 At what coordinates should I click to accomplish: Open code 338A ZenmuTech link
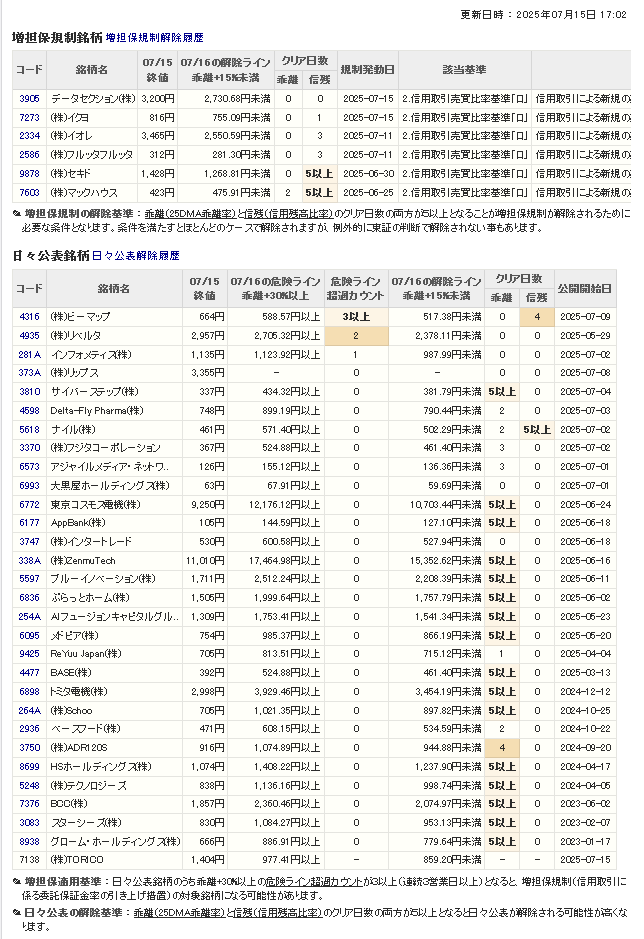29,561
